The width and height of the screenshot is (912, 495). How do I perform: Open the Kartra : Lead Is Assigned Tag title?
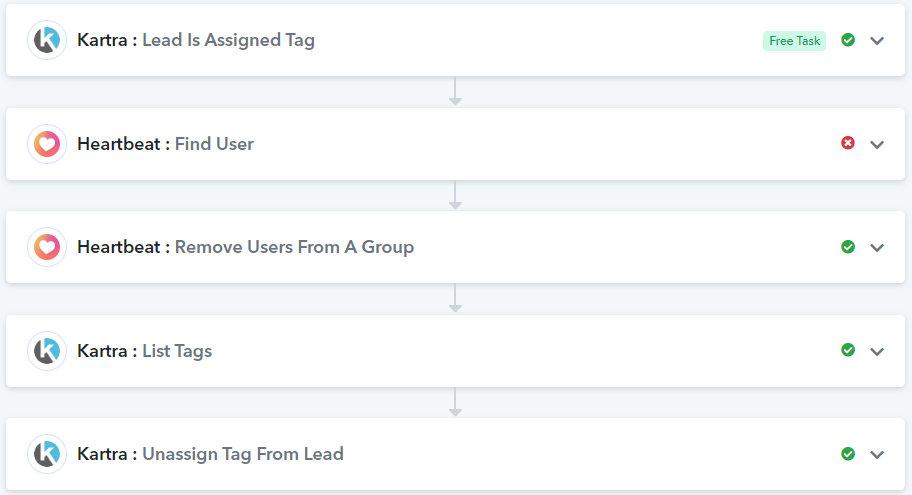(196, 40)
